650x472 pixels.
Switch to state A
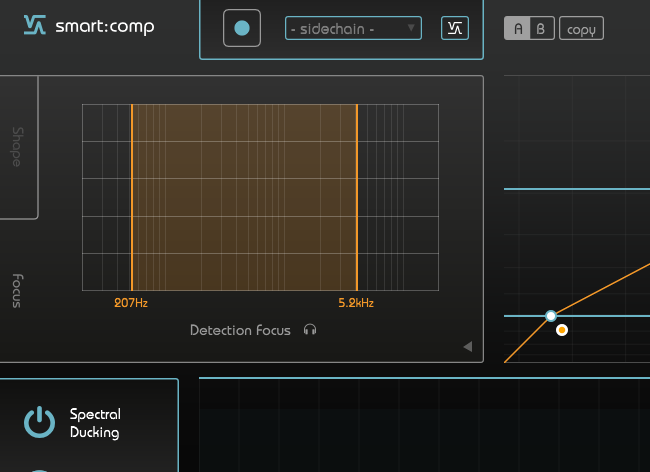517,29
